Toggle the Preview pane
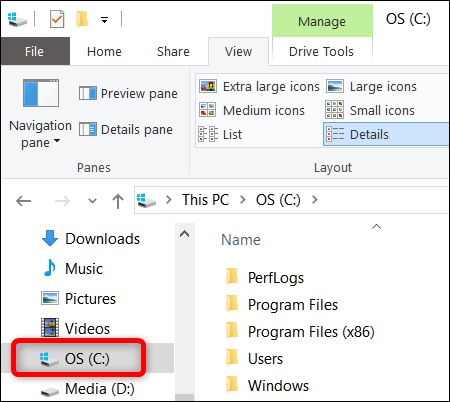 tap(128, 93)
